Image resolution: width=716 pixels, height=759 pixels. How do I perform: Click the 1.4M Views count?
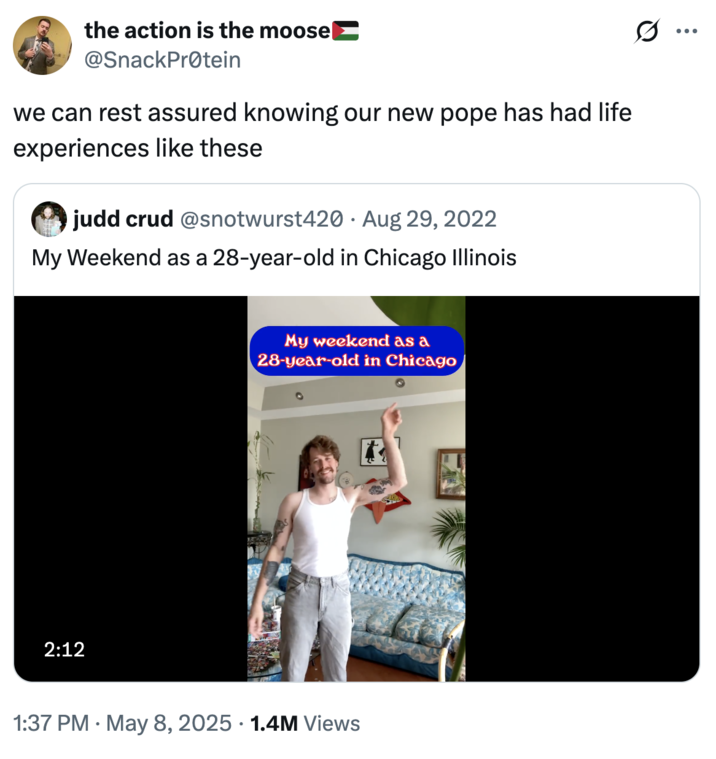[x=304, y=723]
